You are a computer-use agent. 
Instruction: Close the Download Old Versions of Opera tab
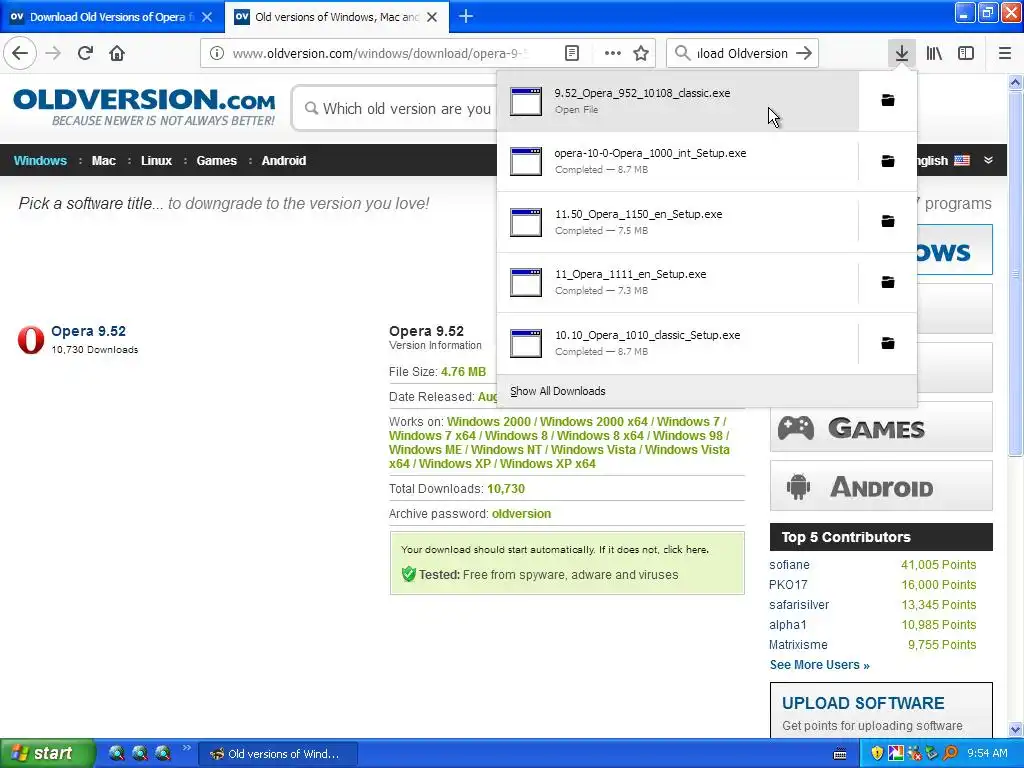point(207,17)
